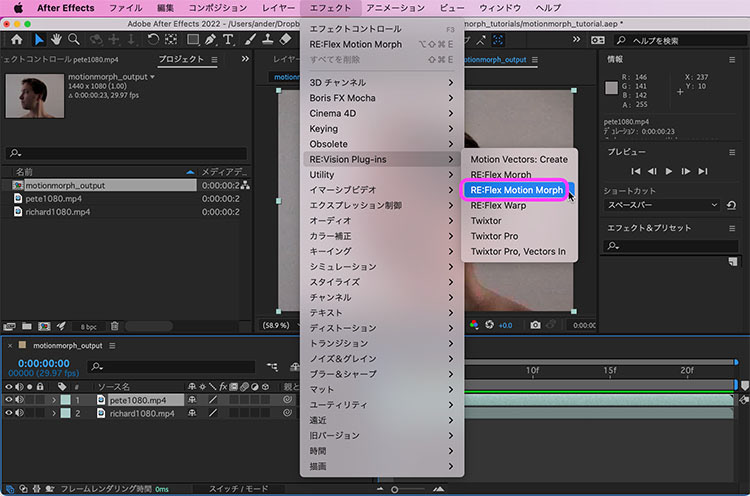Play the preview with the play button
The image size is (750, 496).
pos(669,171)
